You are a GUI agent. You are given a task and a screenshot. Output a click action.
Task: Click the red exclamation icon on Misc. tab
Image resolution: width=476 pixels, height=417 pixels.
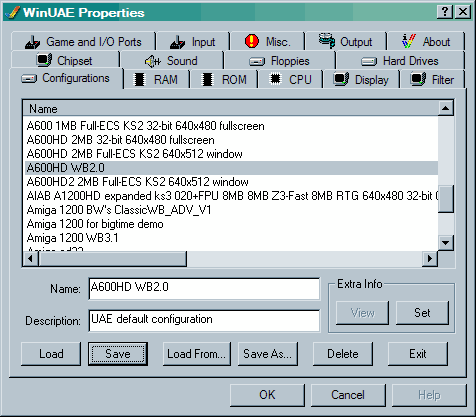coord(252,41)
